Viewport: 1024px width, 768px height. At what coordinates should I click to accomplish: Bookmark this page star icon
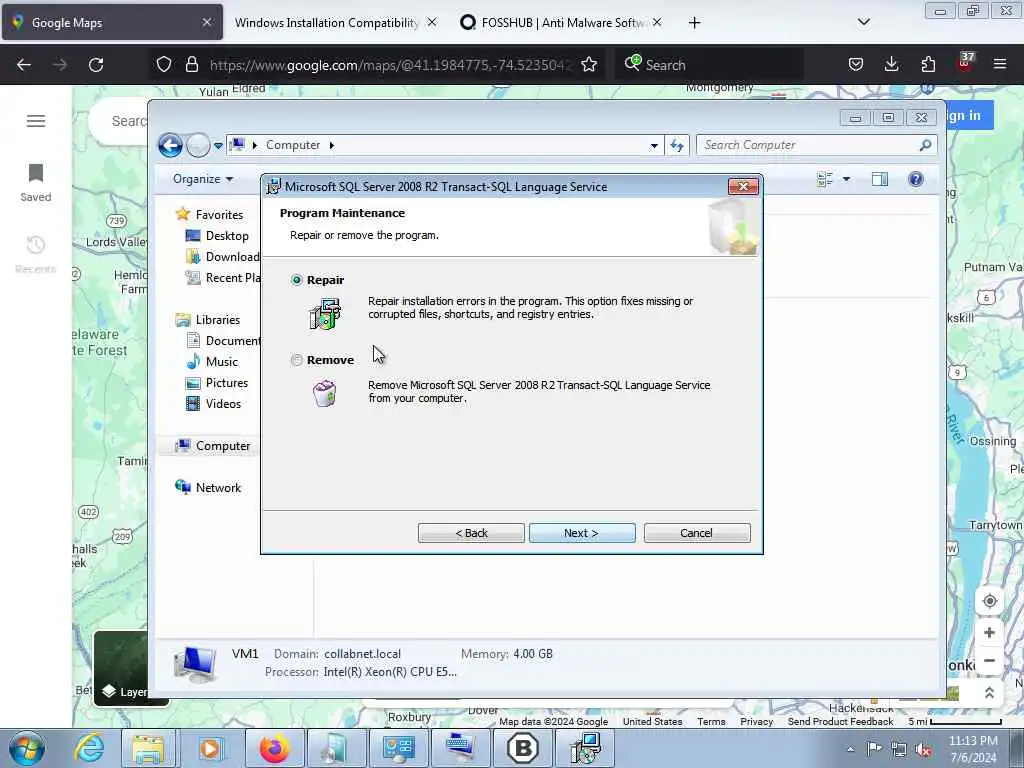tap(589, 65)
